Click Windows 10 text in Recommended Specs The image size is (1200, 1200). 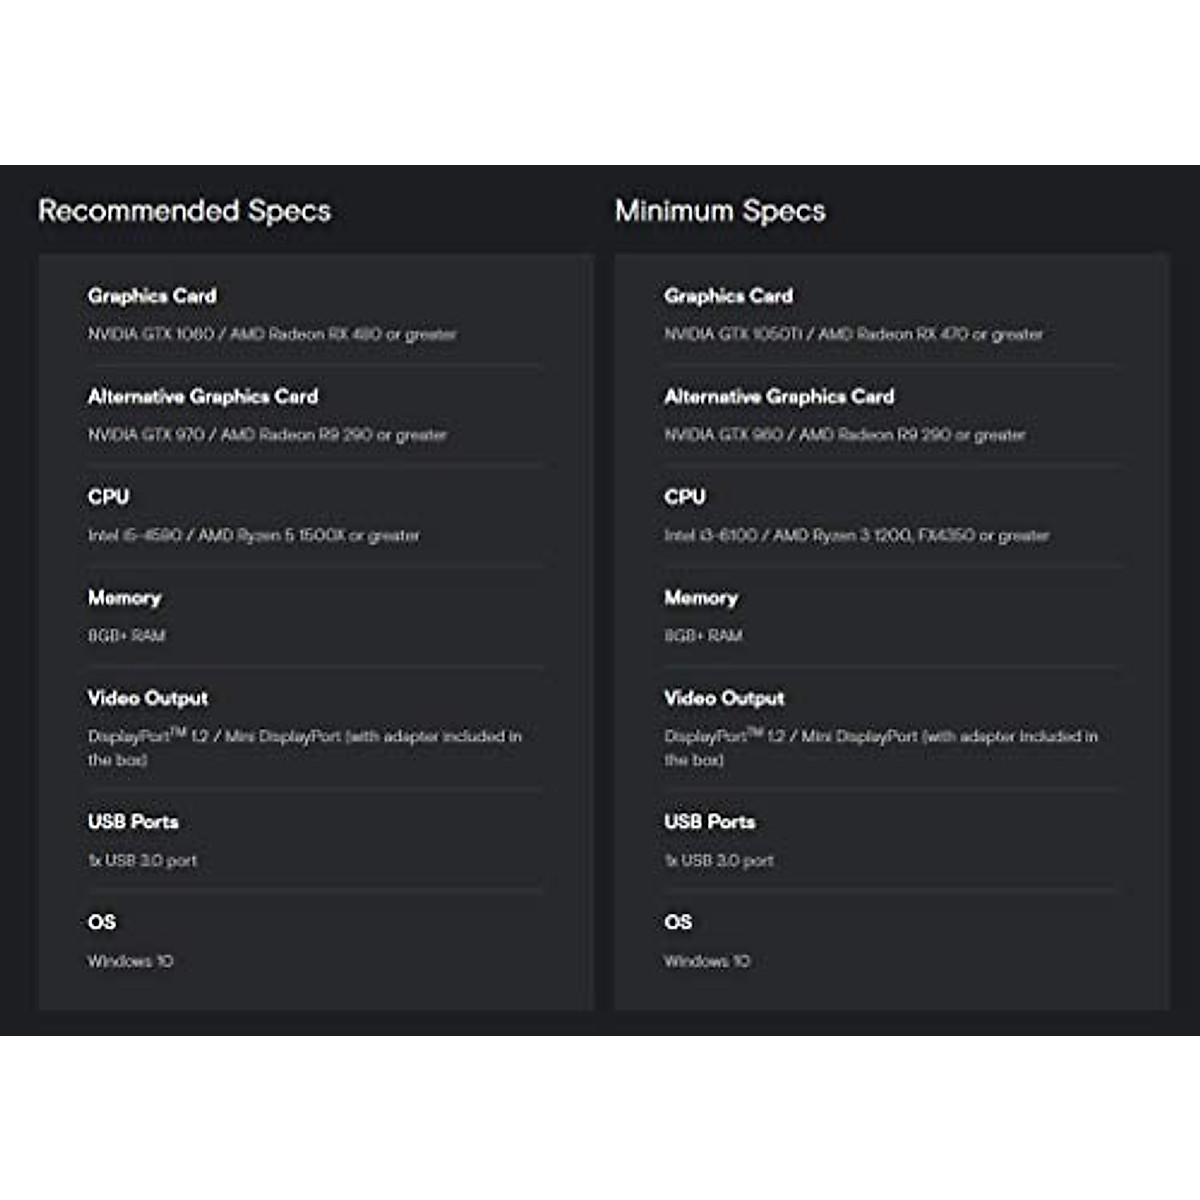[130, 961]
